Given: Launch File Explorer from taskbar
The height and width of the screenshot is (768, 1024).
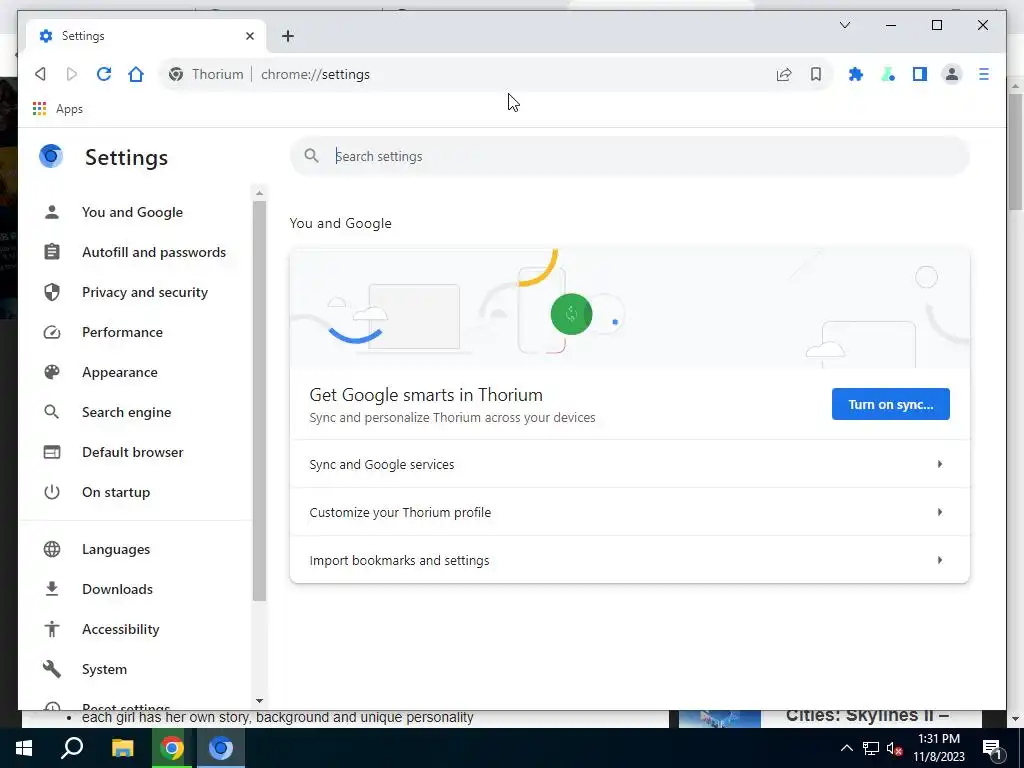Looking at the screenshot, I should (122, 748).
